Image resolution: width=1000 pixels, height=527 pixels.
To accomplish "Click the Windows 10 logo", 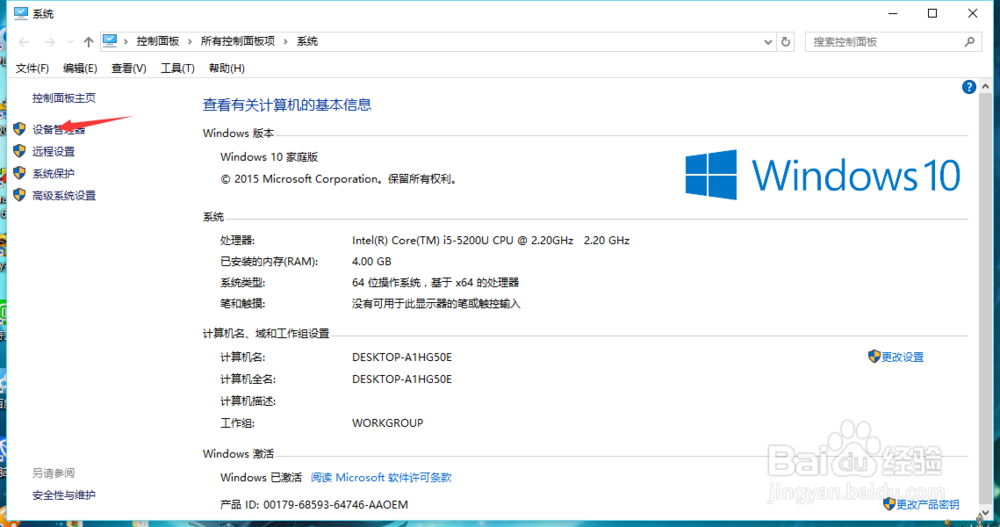I will pos(823,175).
